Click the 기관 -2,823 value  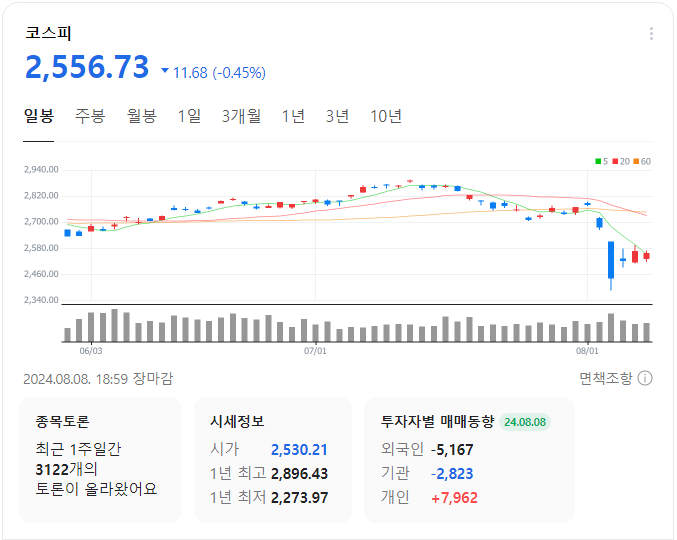pyautogui.click(x=452, y=474)
